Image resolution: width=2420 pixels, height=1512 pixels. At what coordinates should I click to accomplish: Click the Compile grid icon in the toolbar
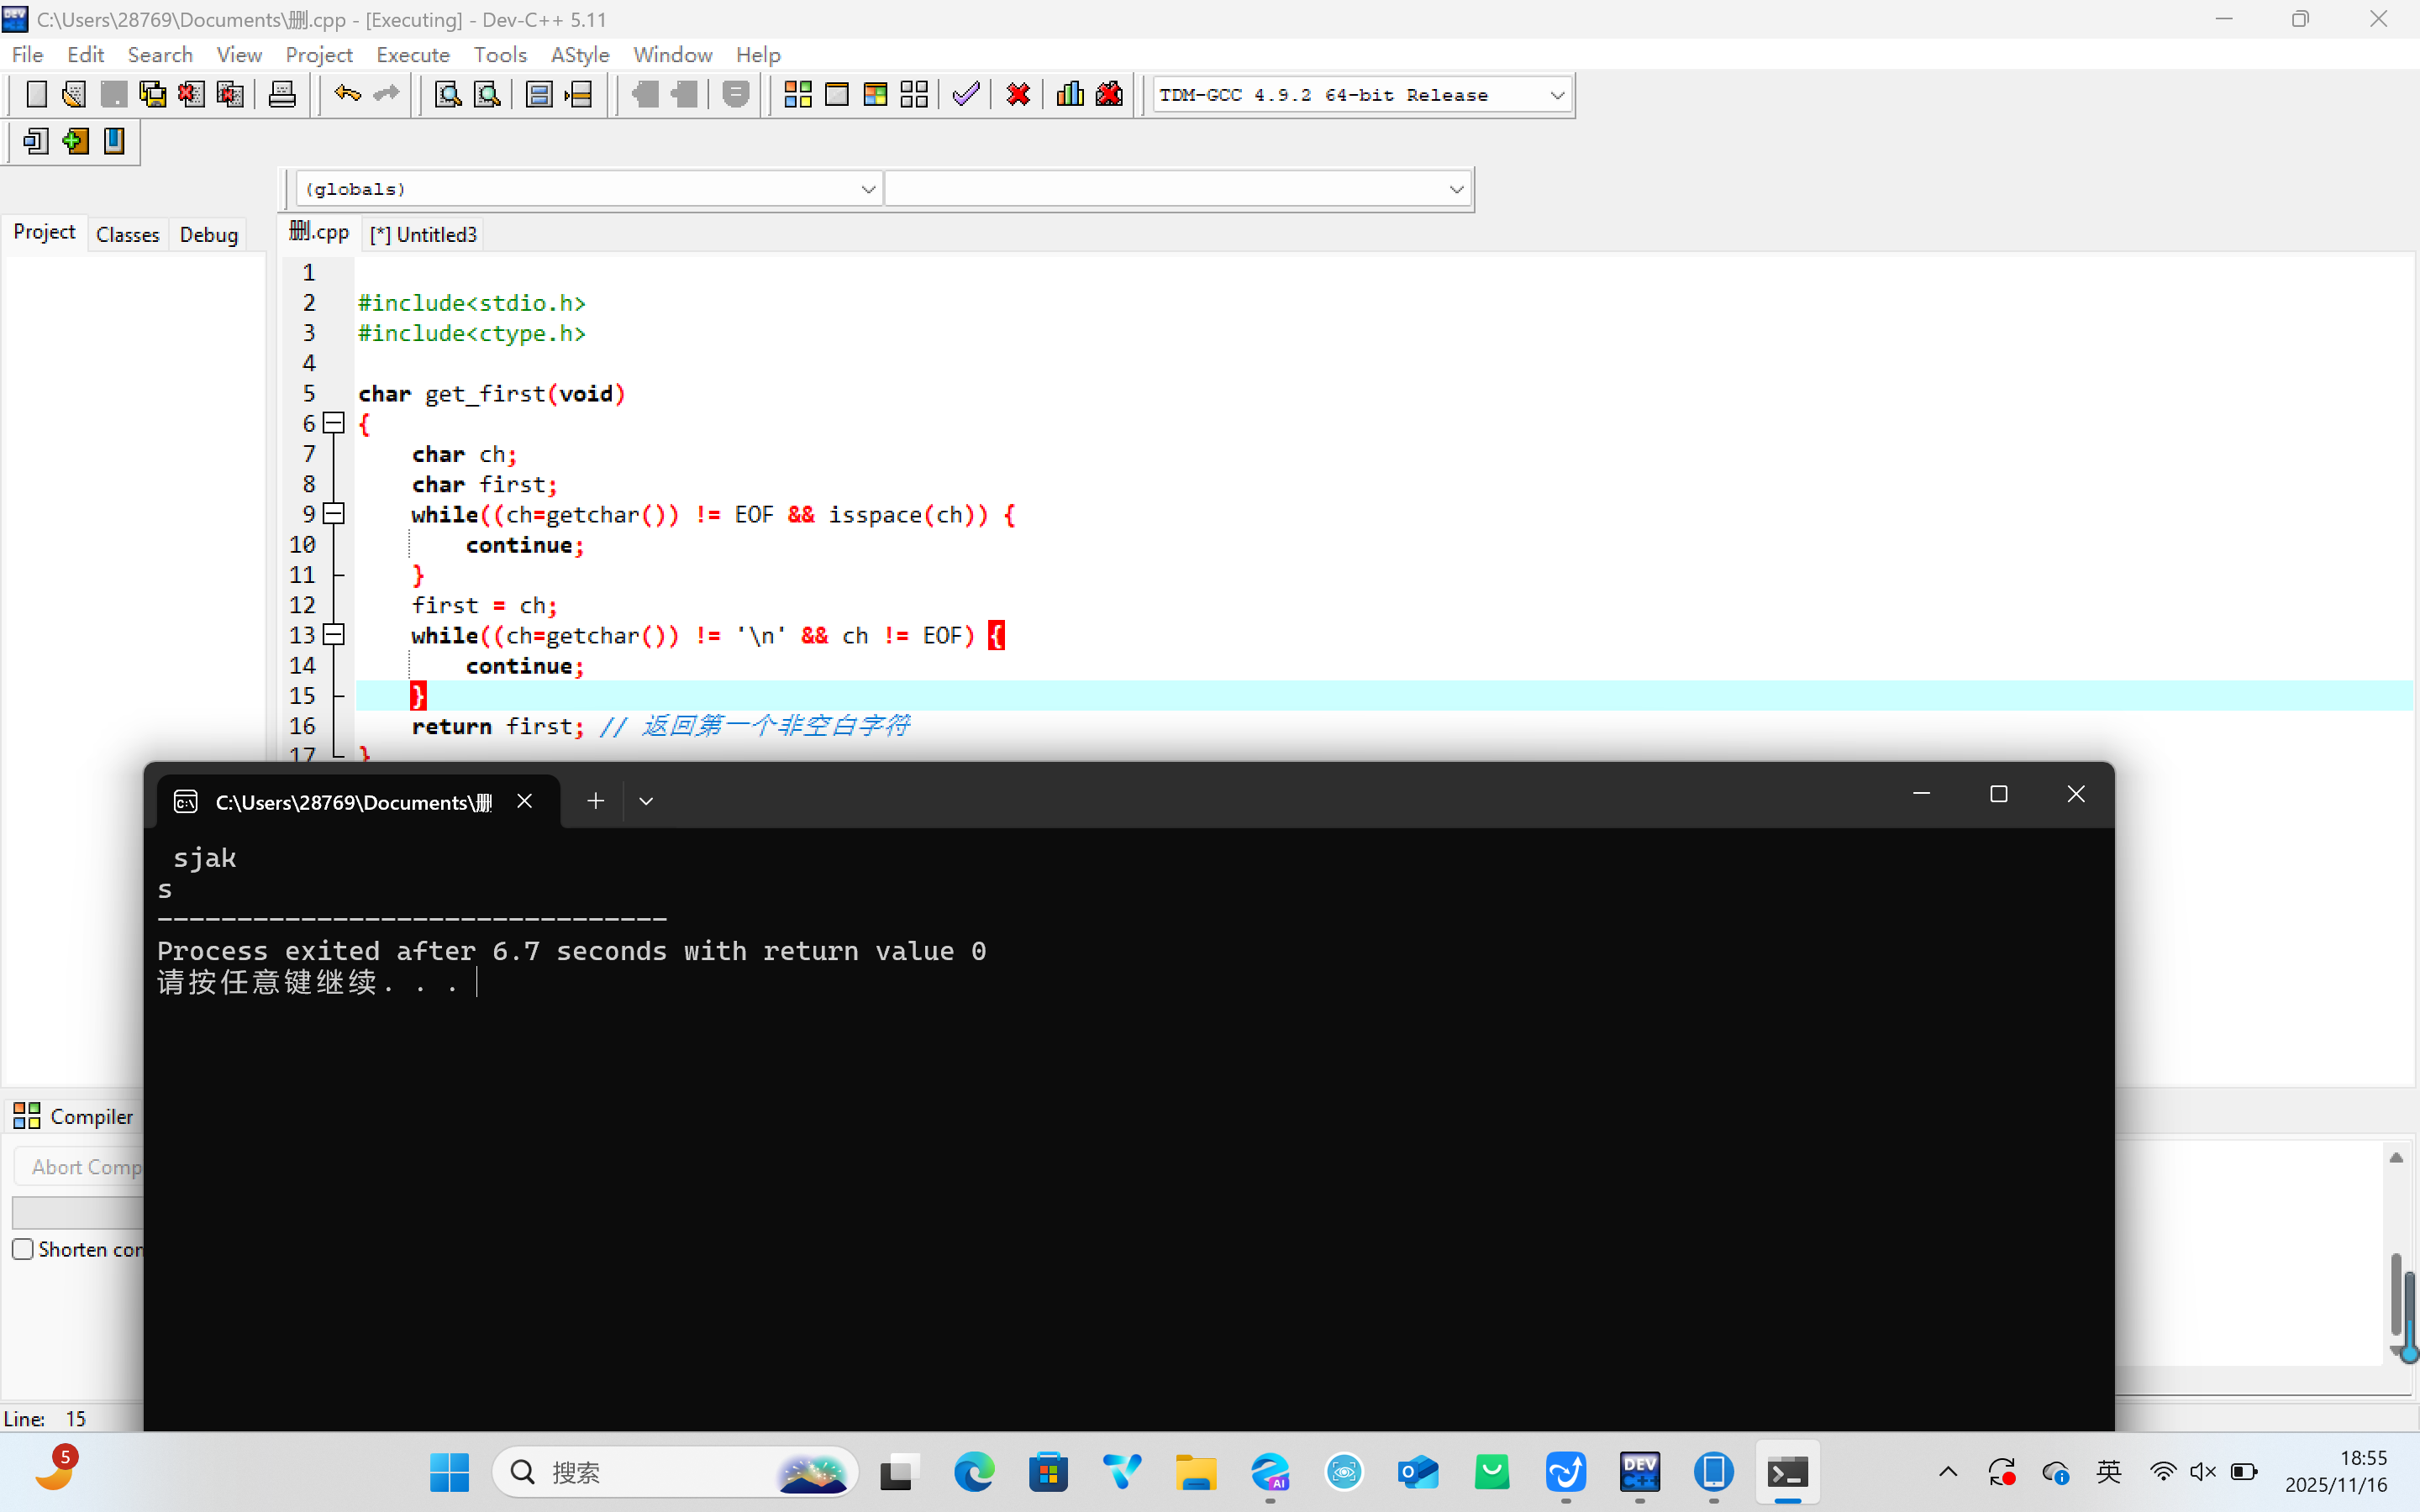pyautogui.click(x=797, y=95)
